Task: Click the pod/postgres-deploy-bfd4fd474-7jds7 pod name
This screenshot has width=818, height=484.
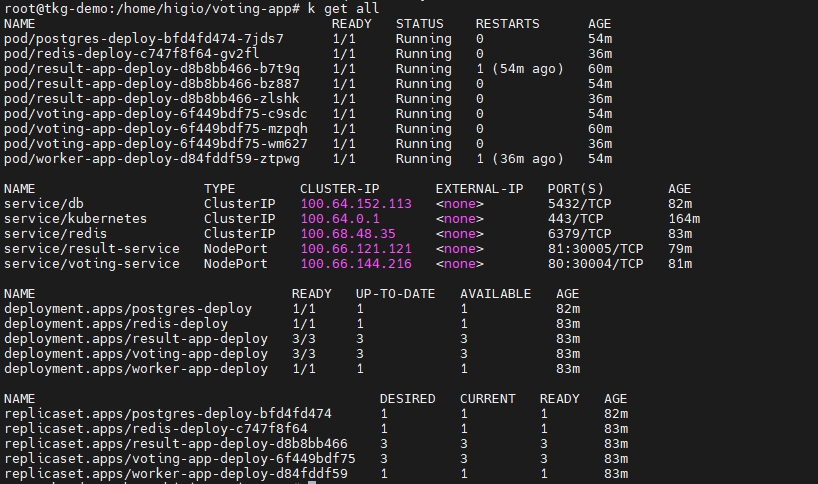Action: click(x=144, y=38)
